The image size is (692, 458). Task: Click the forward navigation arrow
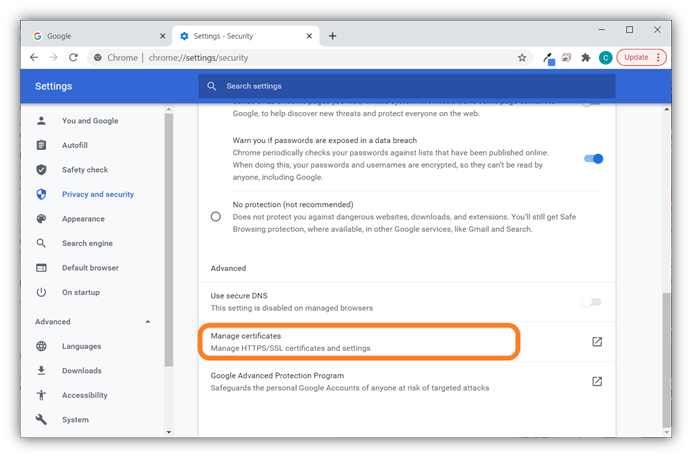point(53,57)
